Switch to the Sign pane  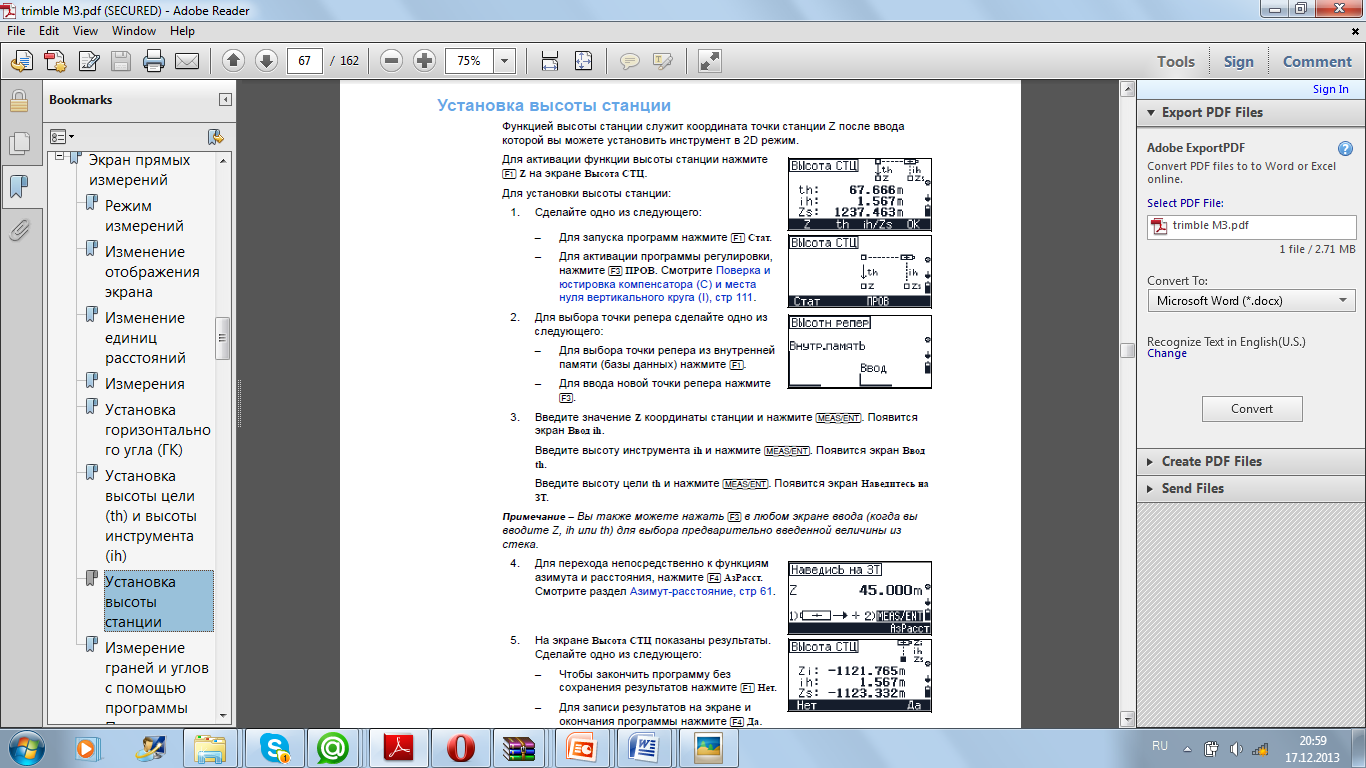[1238, 62]
